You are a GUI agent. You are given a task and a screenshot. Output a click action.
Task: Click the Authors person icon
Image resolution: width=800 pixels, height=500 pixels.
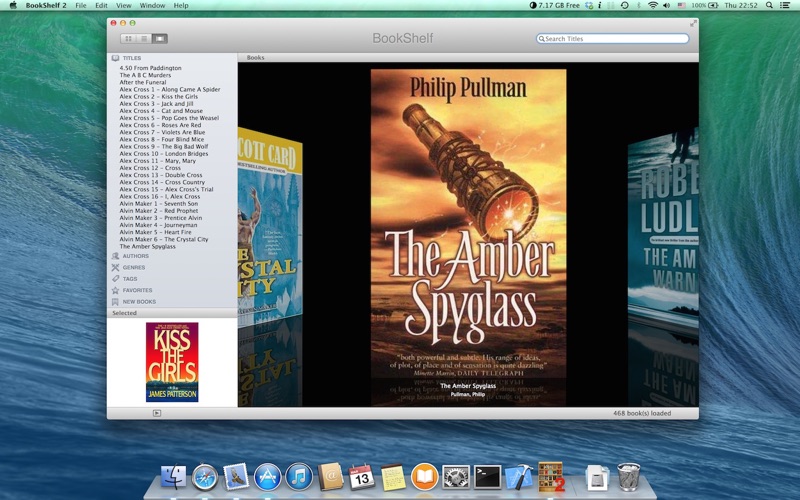pyautogui.click(x=115, y=256)
